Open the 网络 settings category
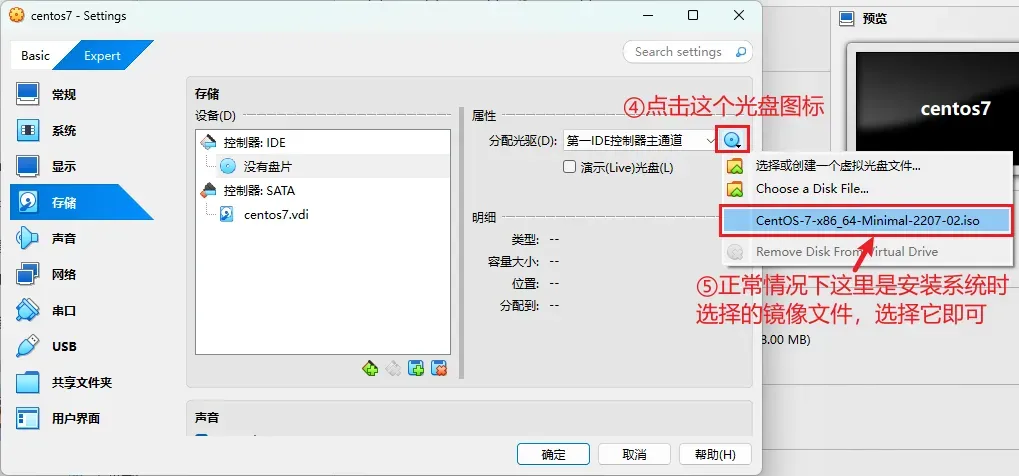This screenshot has height=476, width=1019. tap(63, 275)
